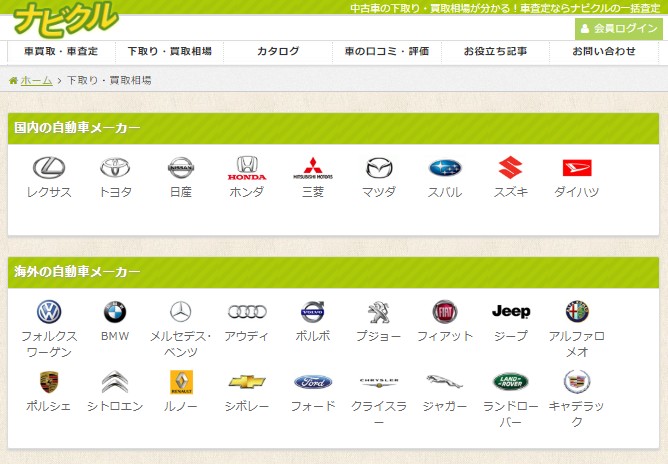Click the Volkswagen VW logo
Viewport: 668px width, 464px height.
[x=49, y=311]
